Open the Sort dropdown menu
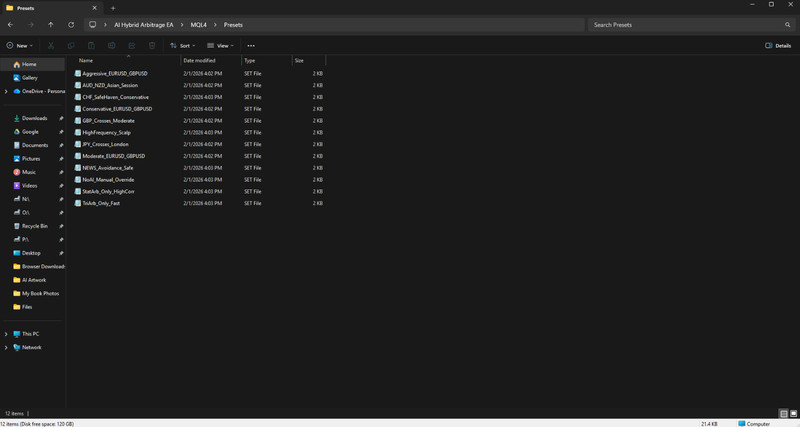Screen dimensions: 800x427 click(x=183, y=45)
